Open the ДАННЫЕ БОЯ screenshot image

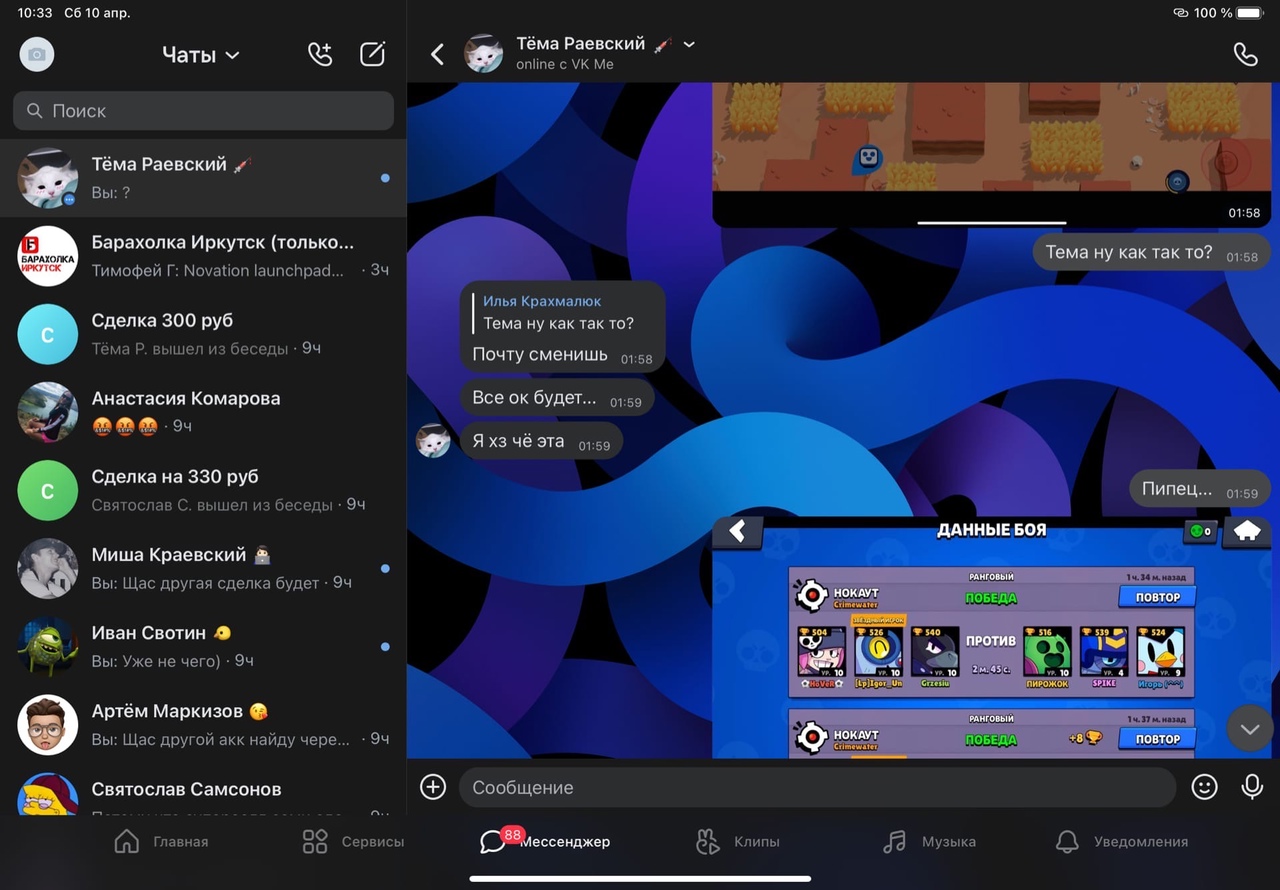990,640
